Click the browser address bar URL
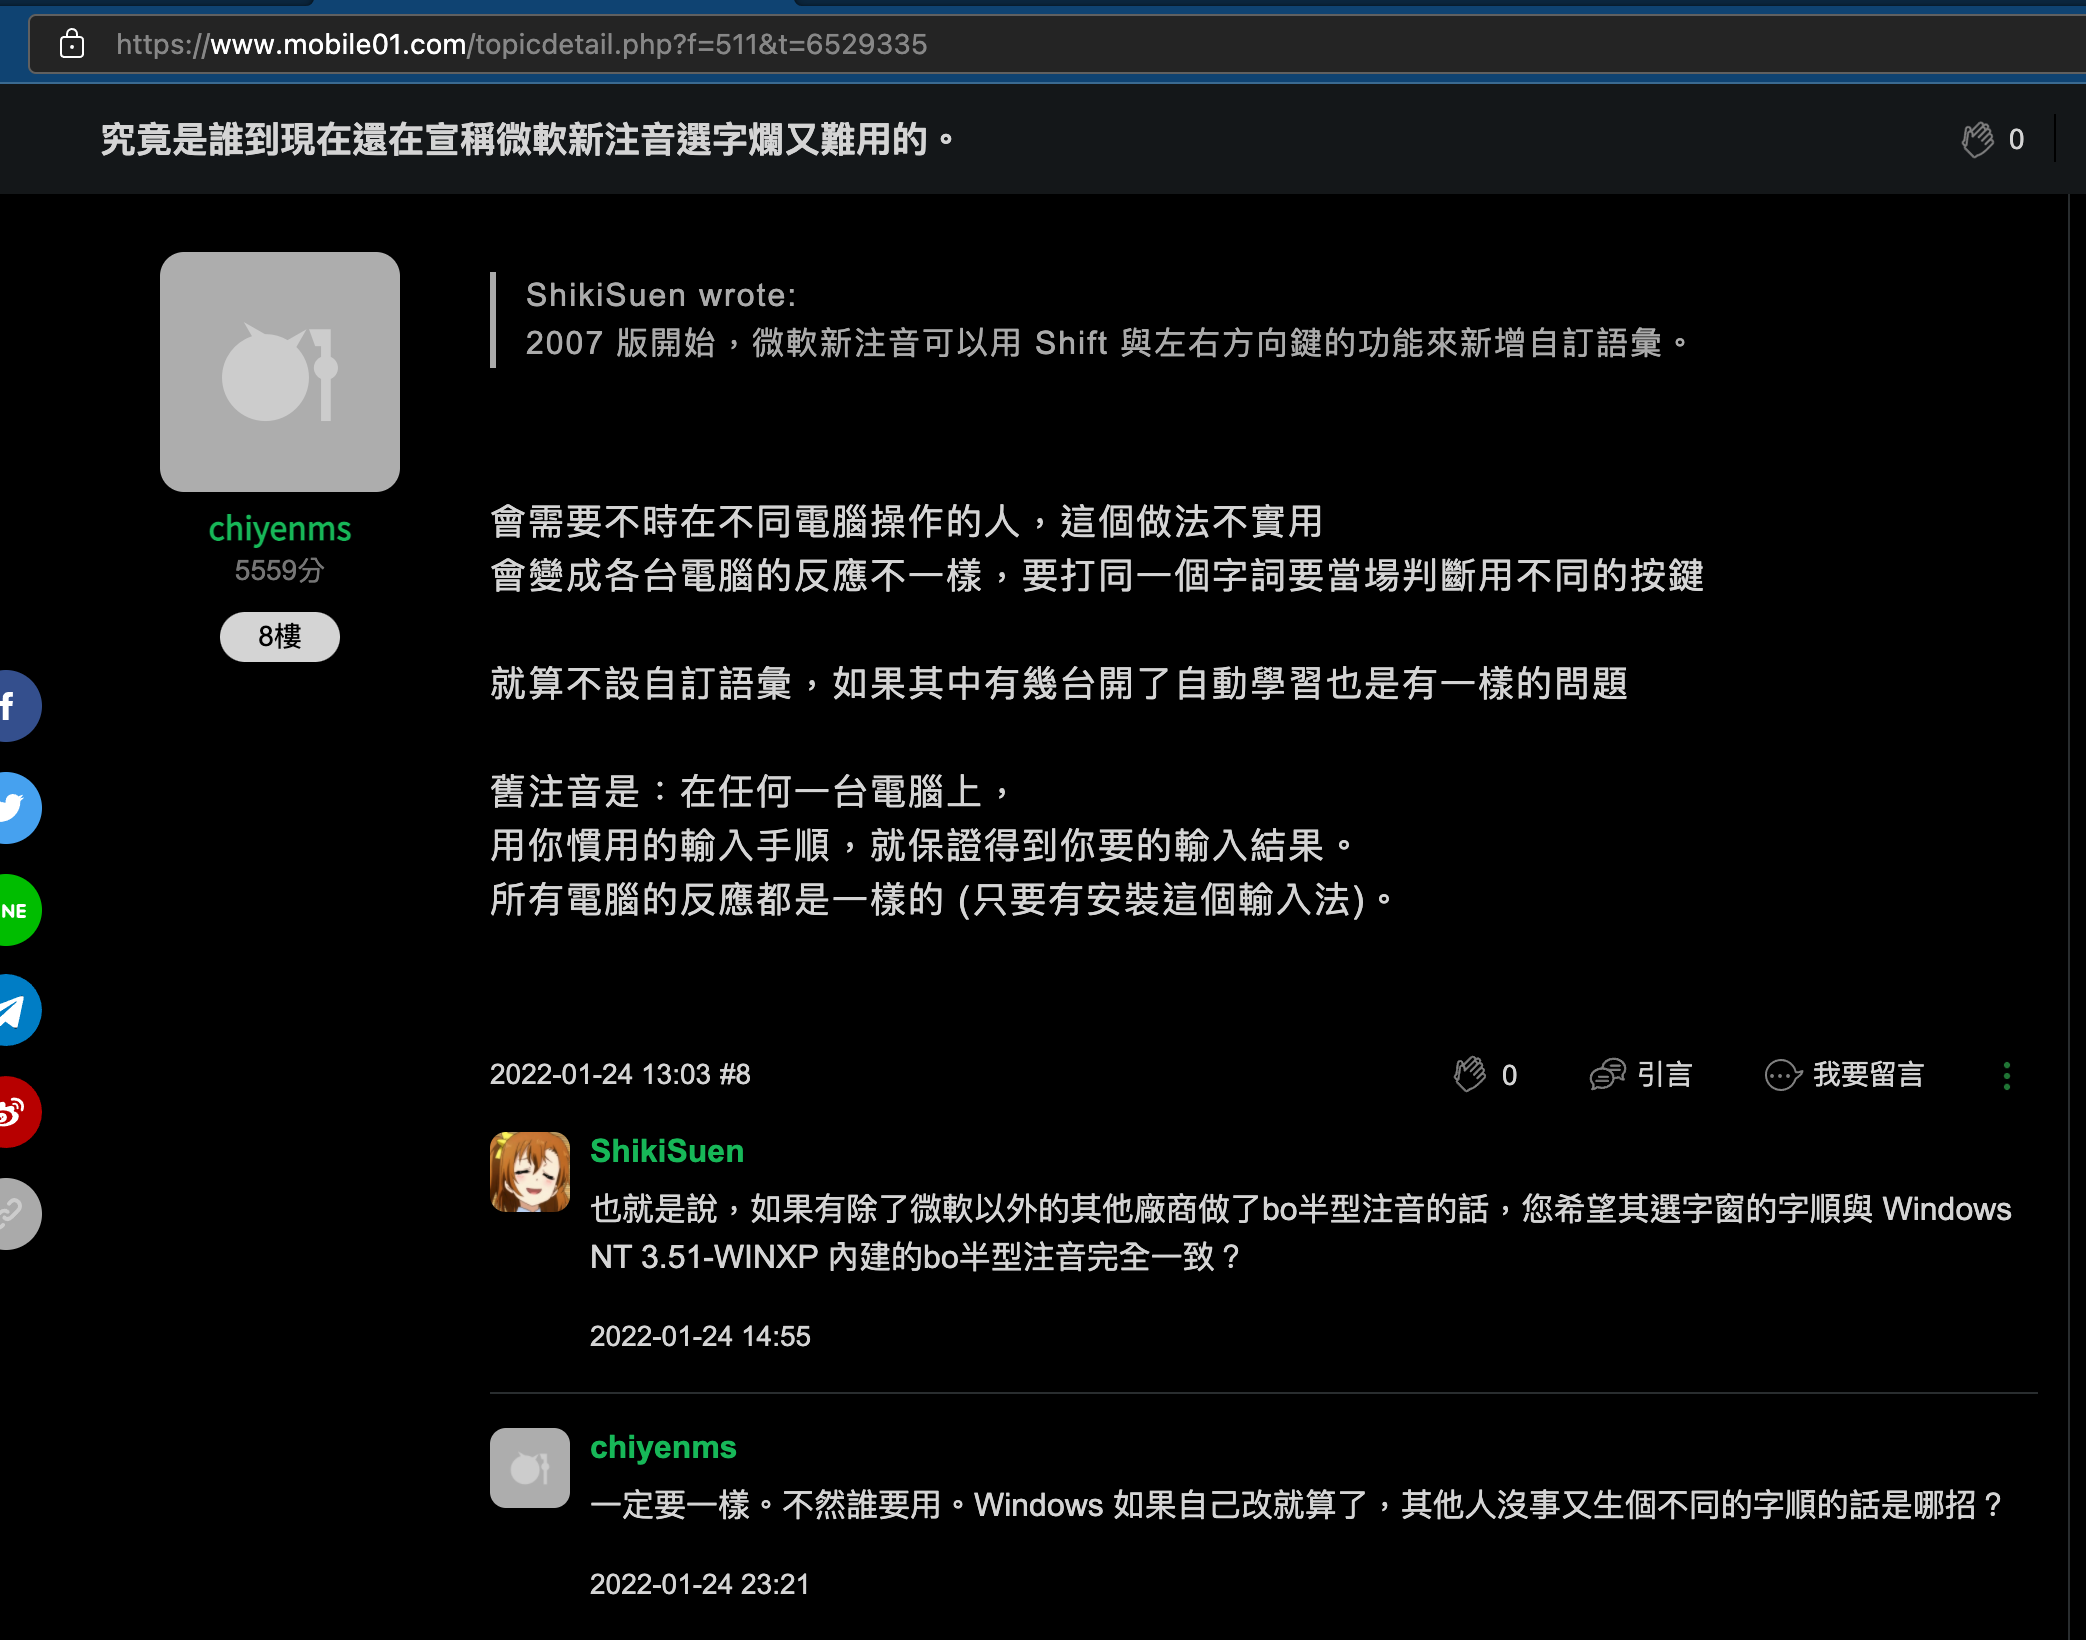2086x1640 pixels. [x=520, y=44]
